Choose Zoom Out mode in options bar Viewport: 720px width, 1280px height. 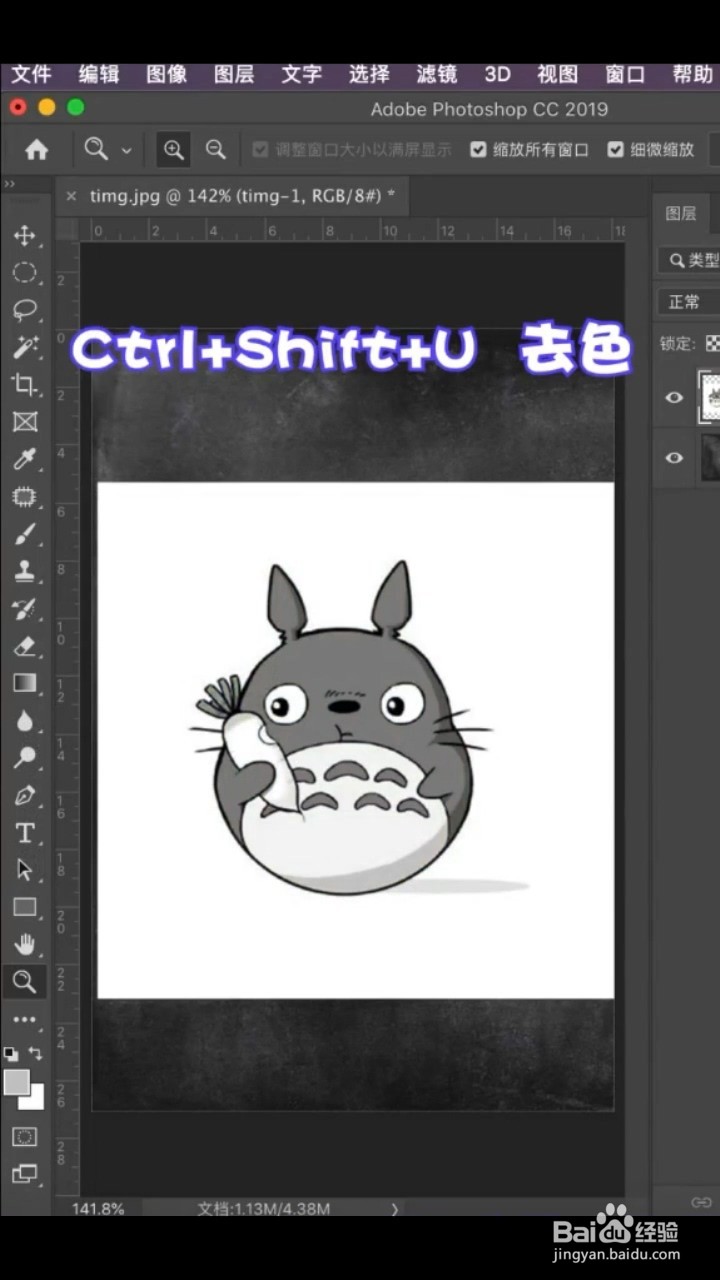click(215, 150)
